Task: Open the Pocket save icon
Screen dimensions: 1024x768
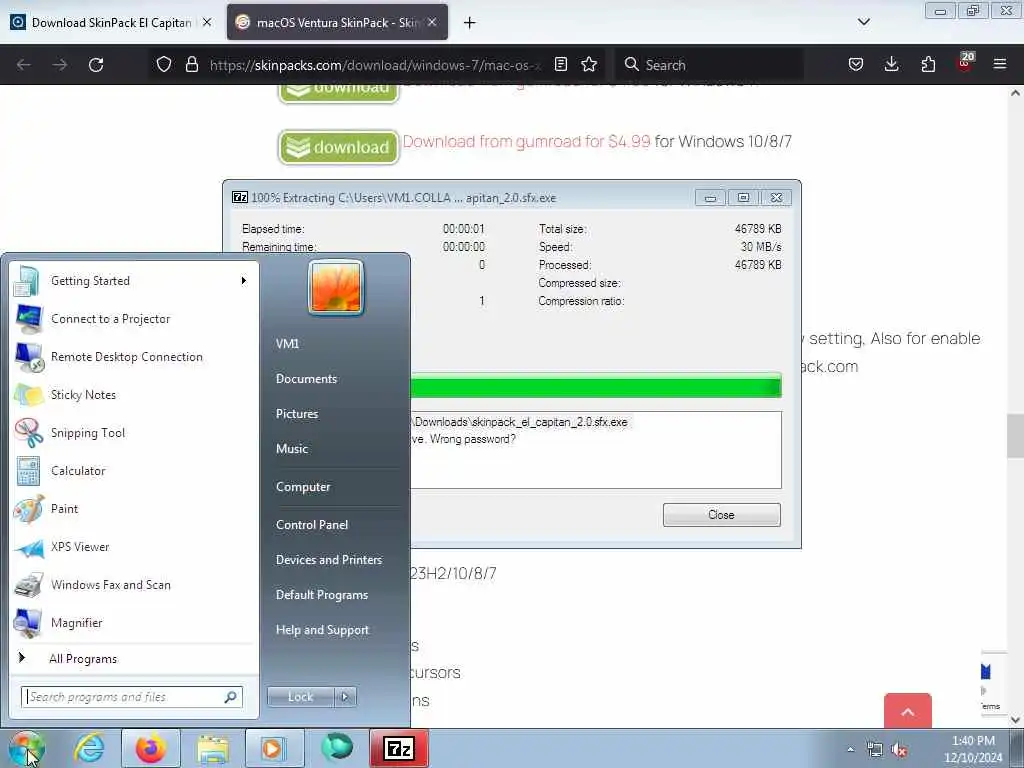Action: tap(856, 64)
